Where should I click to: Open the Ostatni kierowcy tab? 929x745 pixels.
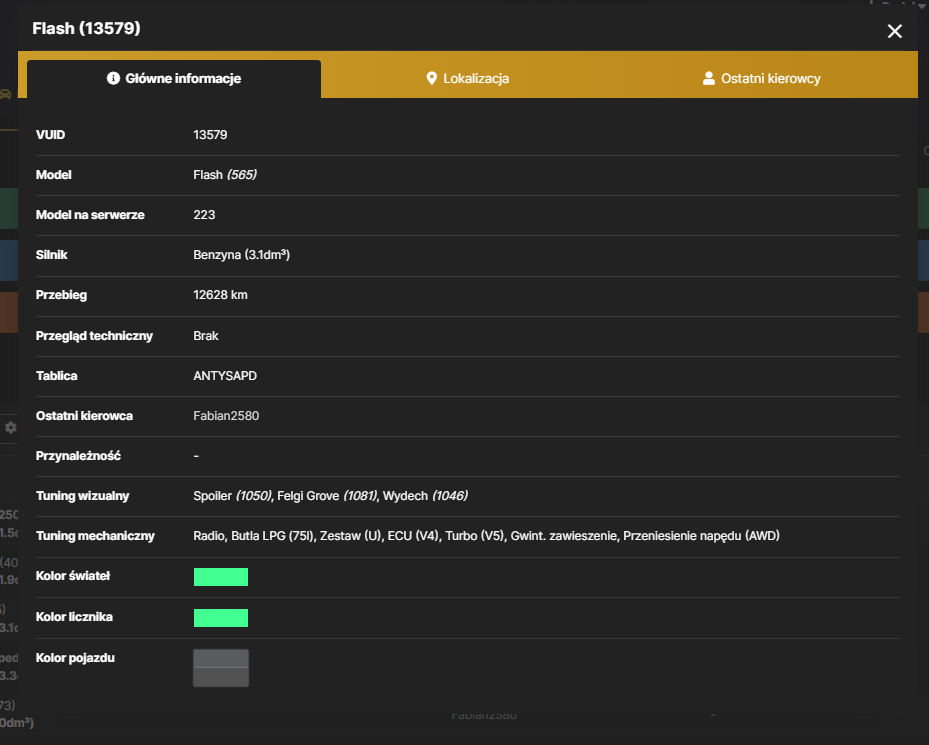(761, 79)
